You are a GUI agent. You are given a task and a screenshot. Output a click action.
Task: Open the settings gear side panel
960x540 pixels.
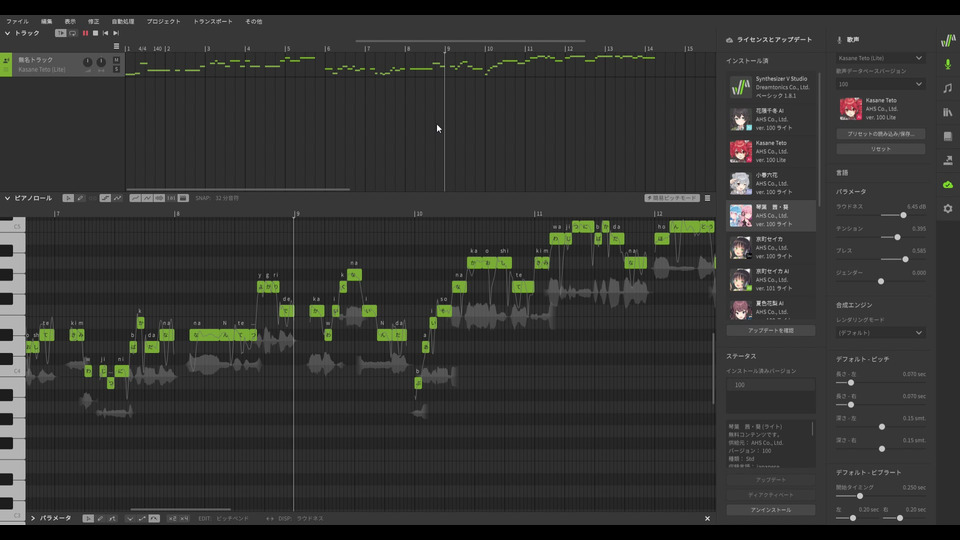tap(948, 209)
